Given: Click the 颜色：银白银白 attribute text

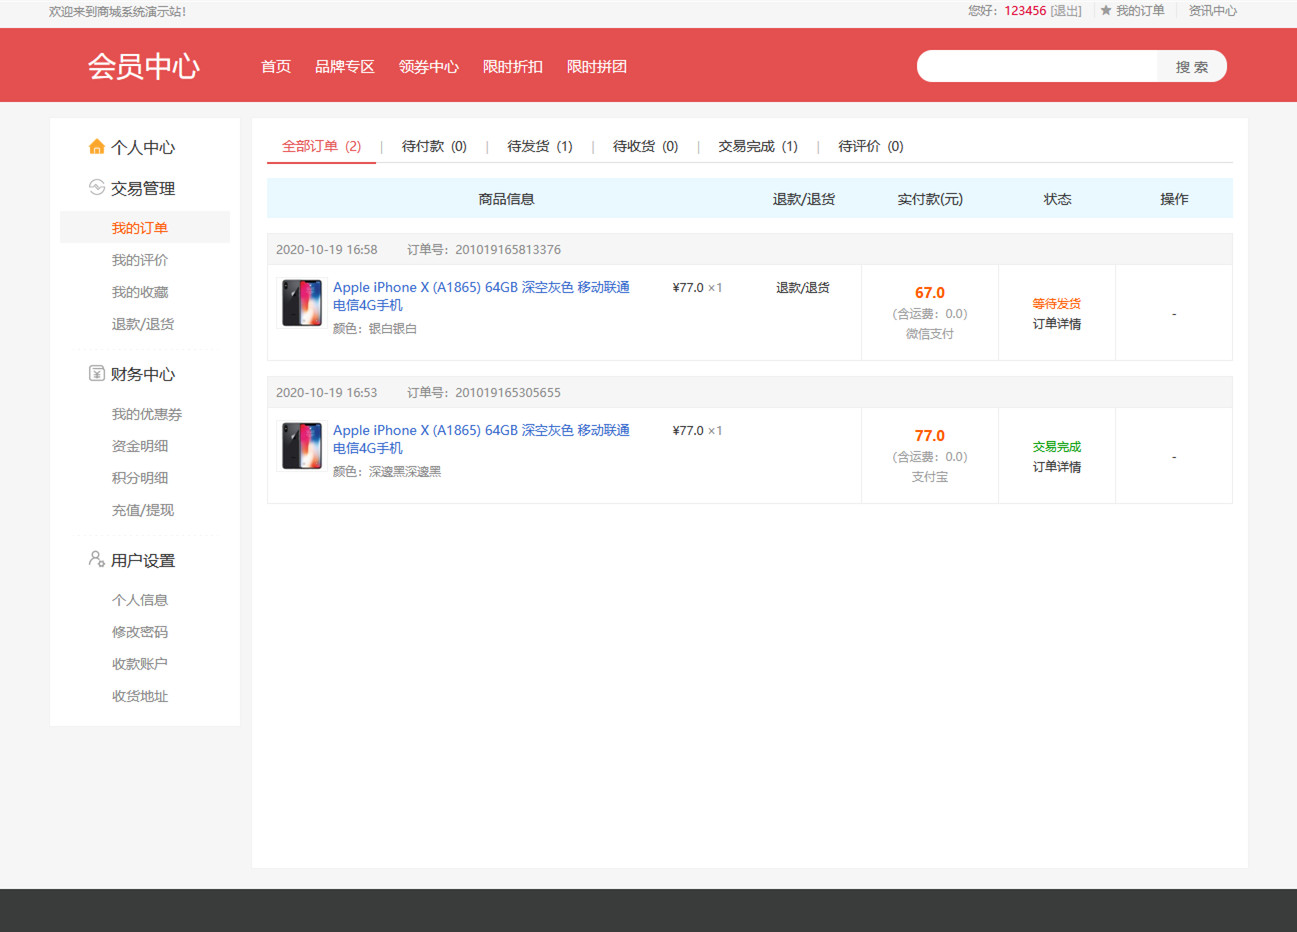Looking at the screenshot, I should [x=375, y=329].
